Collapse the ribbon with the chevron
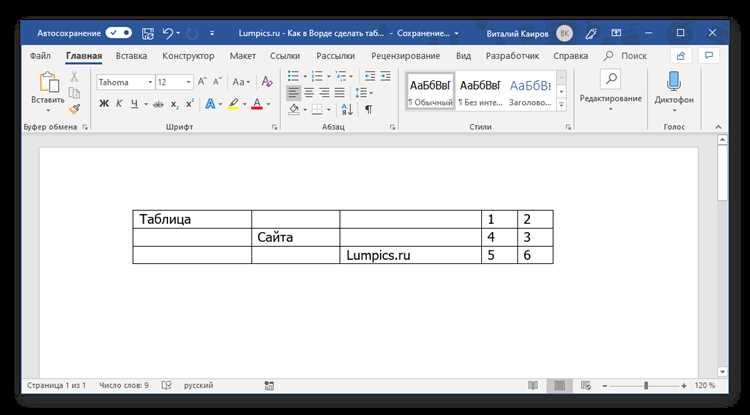The height and width of the screenshot is (415, 750). [x=718, y=127]
